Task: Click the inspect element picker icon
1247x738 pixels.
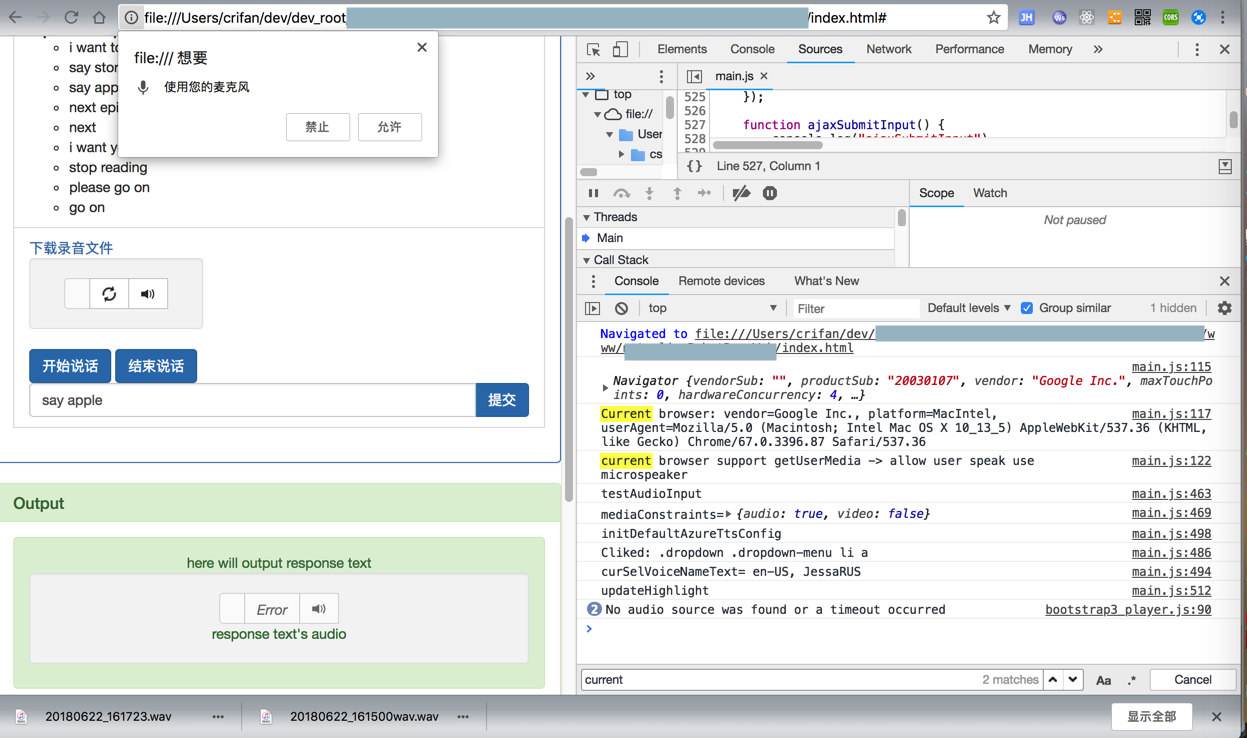Action: (594, 49)
